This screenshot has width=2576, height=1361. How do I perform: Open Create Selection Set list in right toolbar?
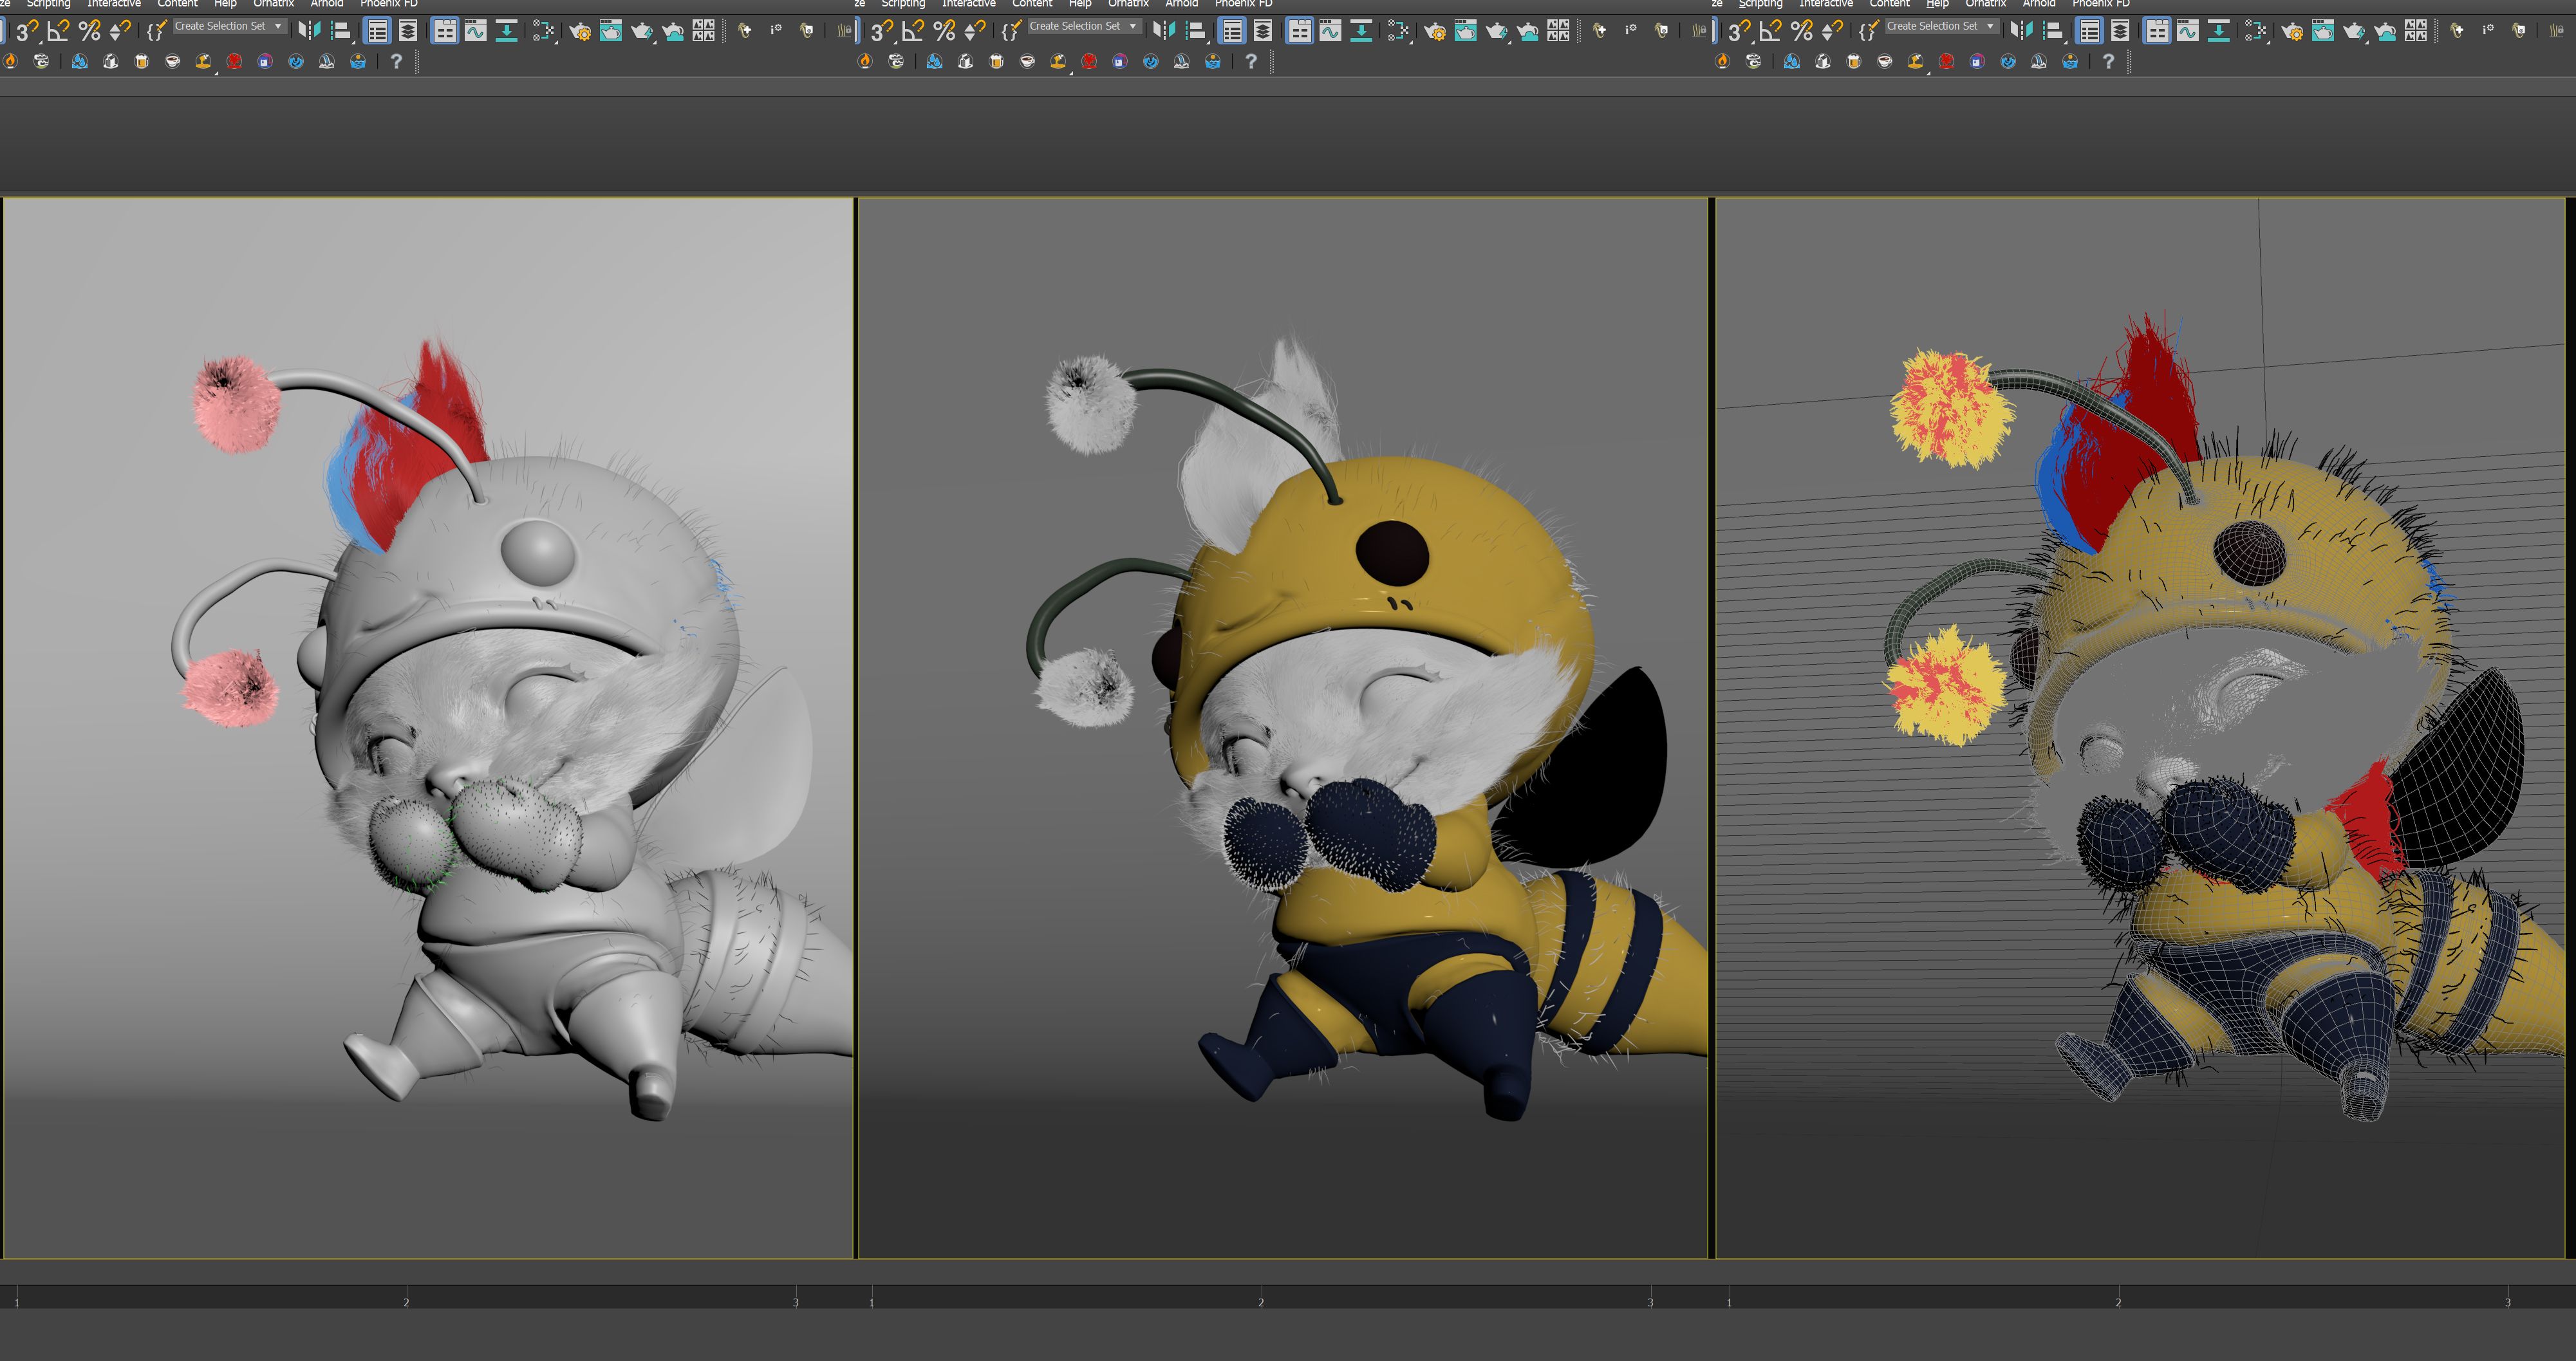click(1989, 26)
